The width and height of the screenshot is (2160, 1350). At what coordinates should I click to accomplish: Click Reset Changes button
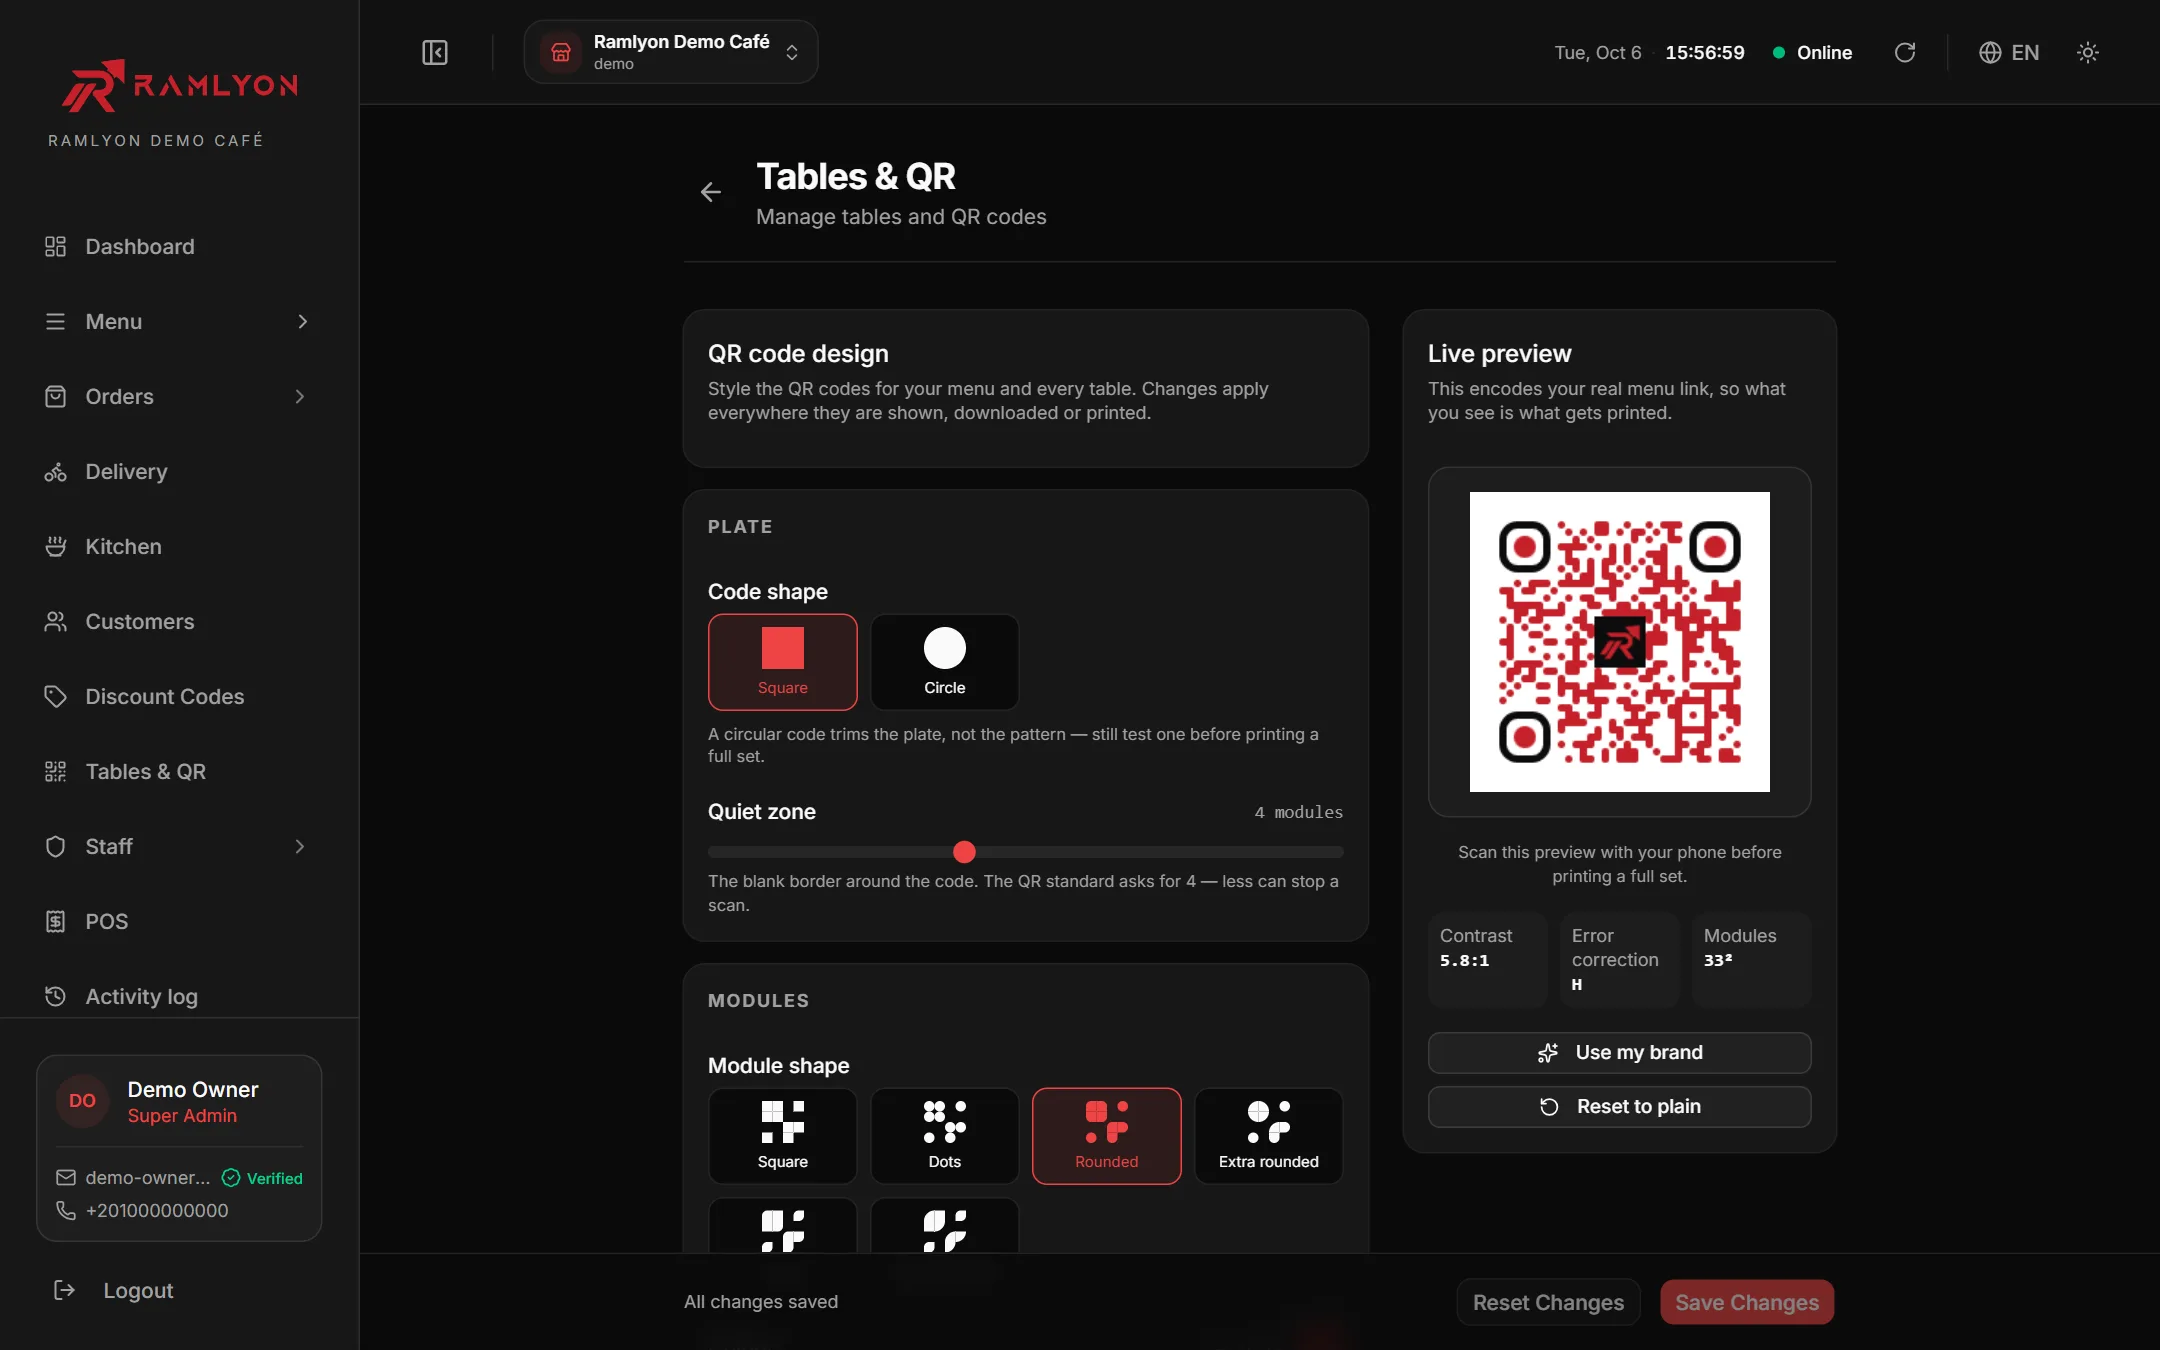(x=1548, y=1302)
